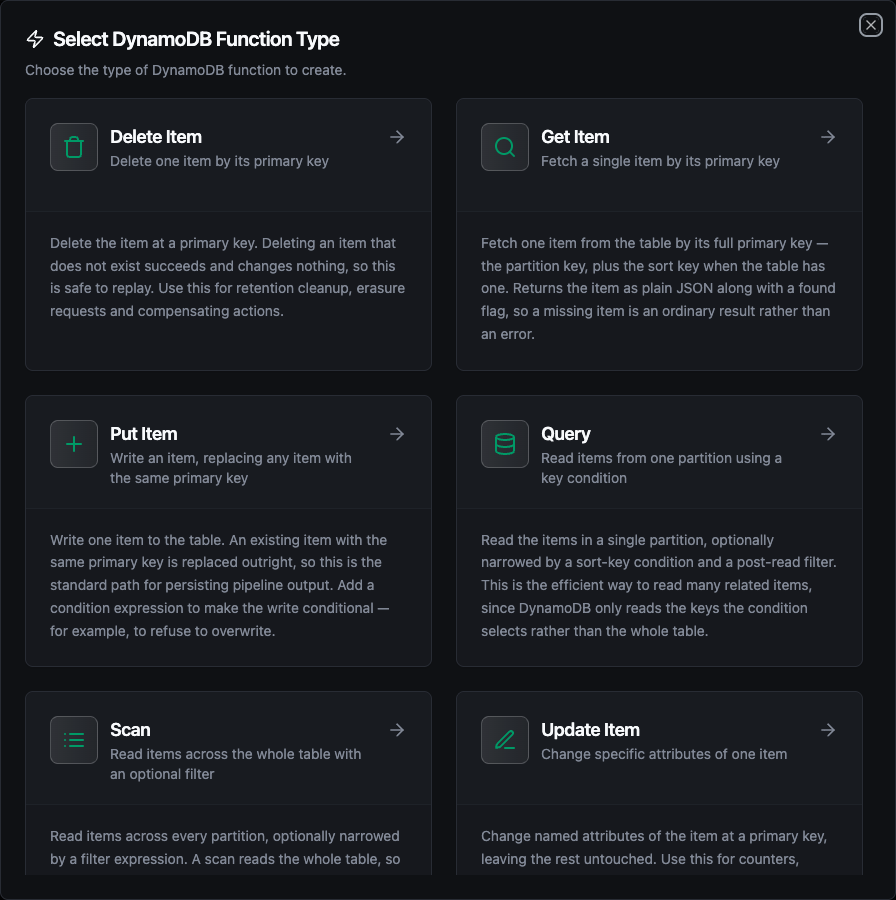The width and height of the screenshot is (896, 900).
Task: Select the Put Item card title
Action: tap(143, 434)
